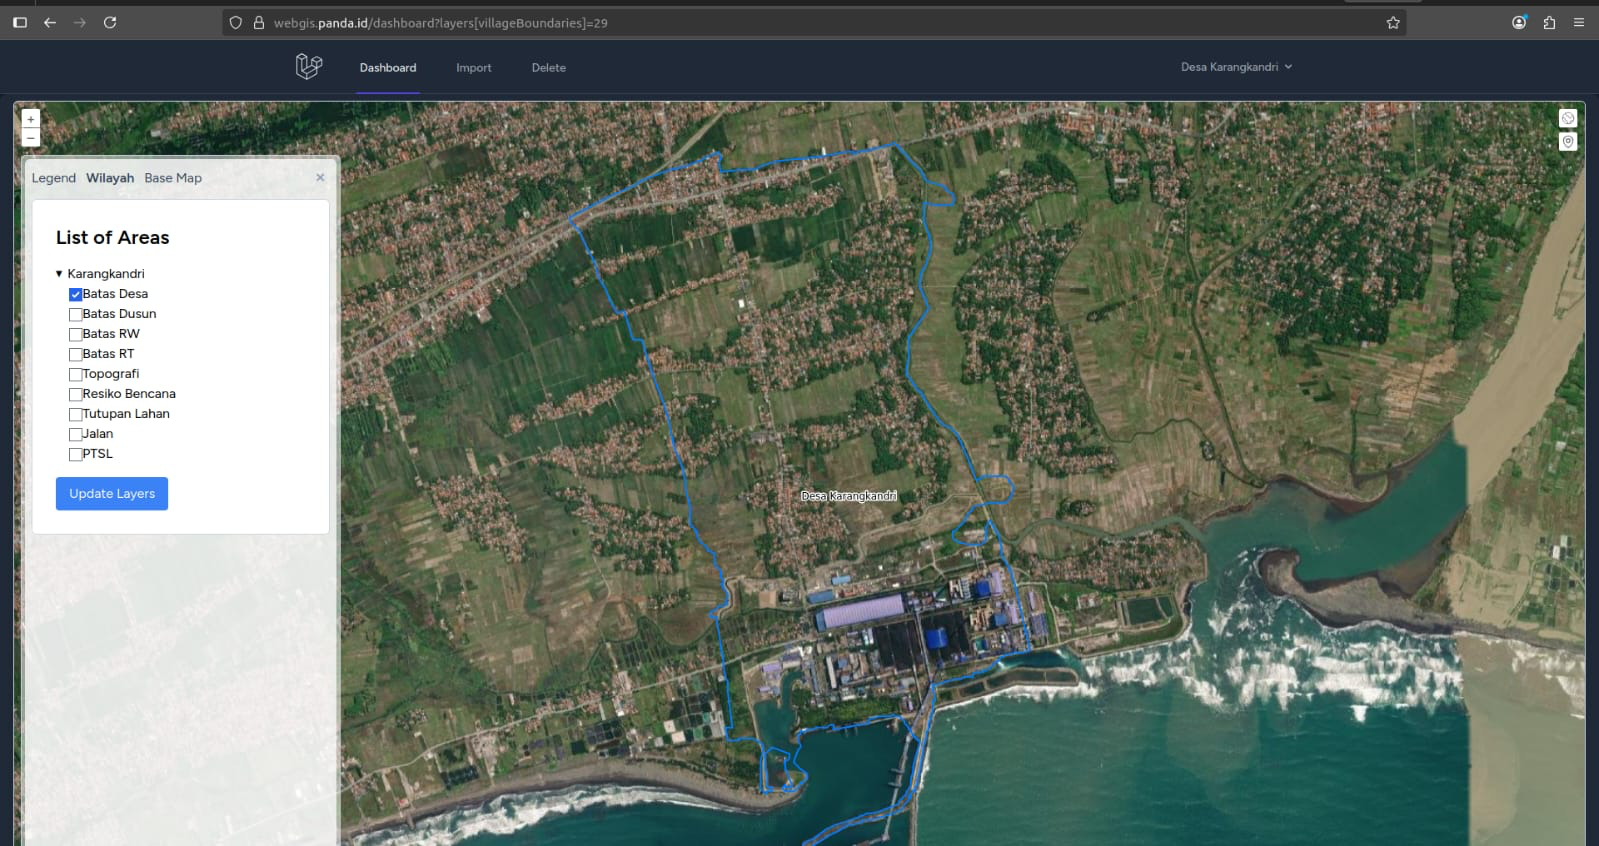
Task: Close the Wilayah side panel
Action: click(x=320, y=177)
